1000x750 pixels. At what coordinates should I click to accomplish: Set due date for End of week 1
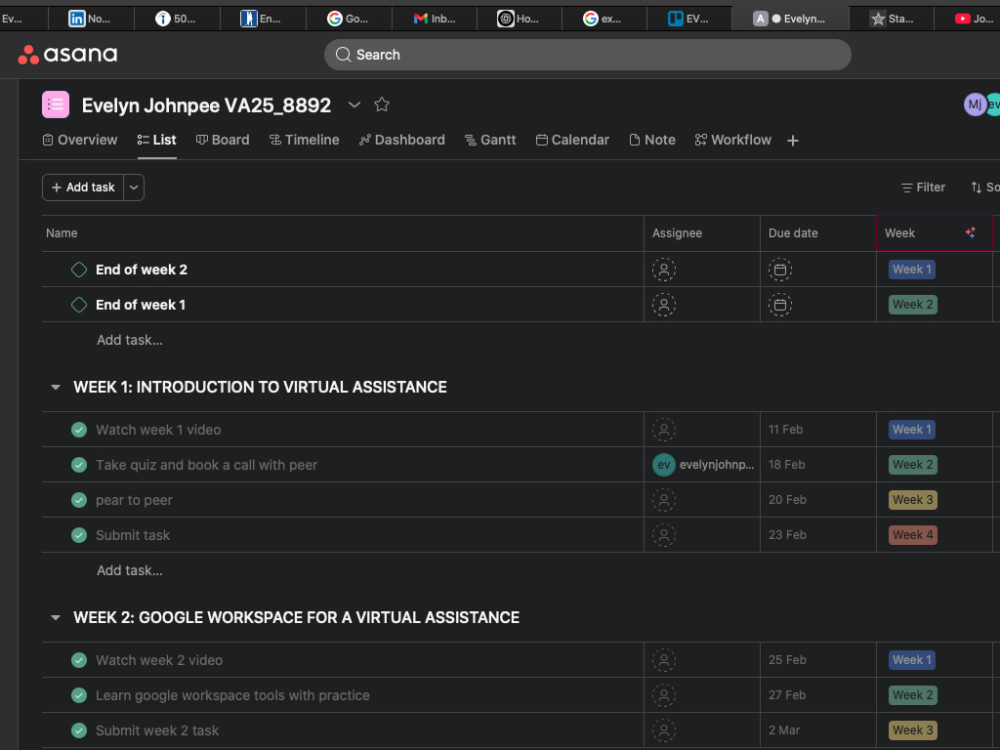coord(780,305)
